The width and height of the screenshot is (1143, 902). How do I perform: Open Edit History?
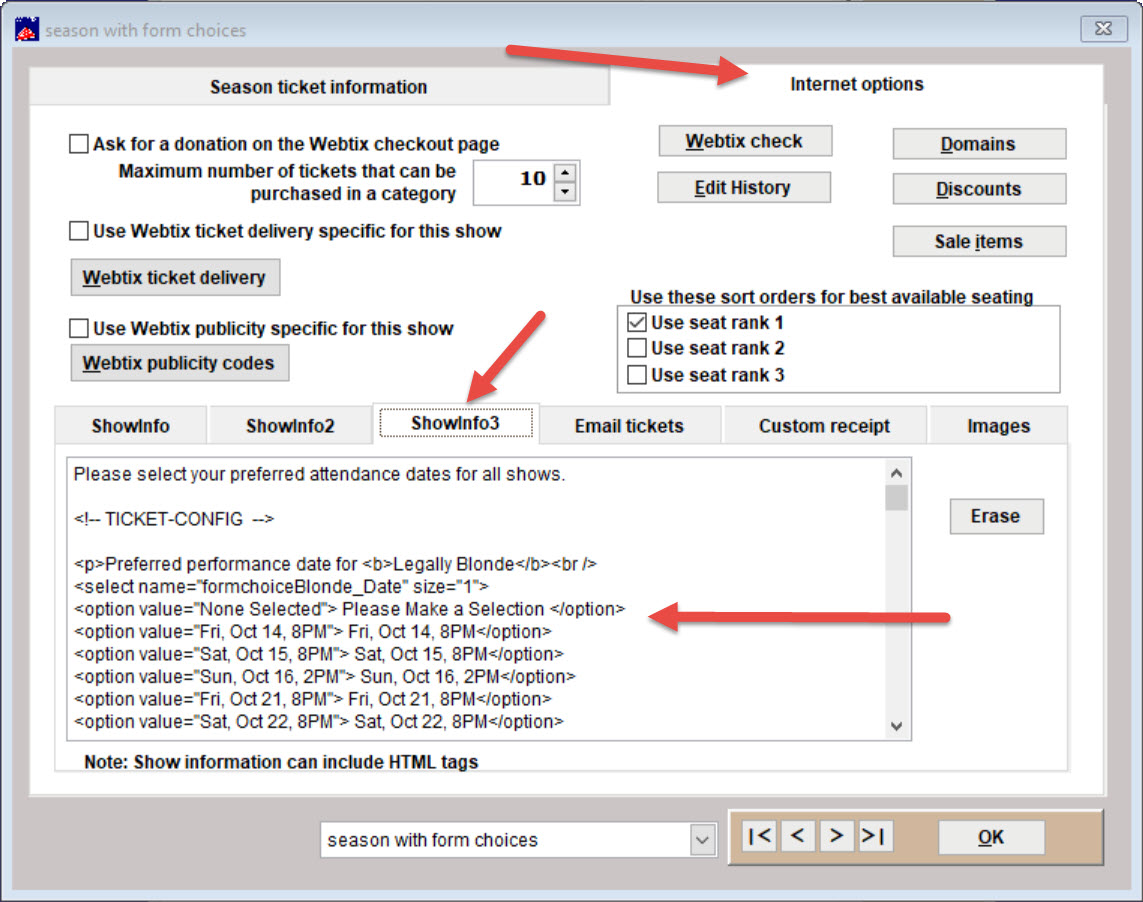tap(743, 187)
